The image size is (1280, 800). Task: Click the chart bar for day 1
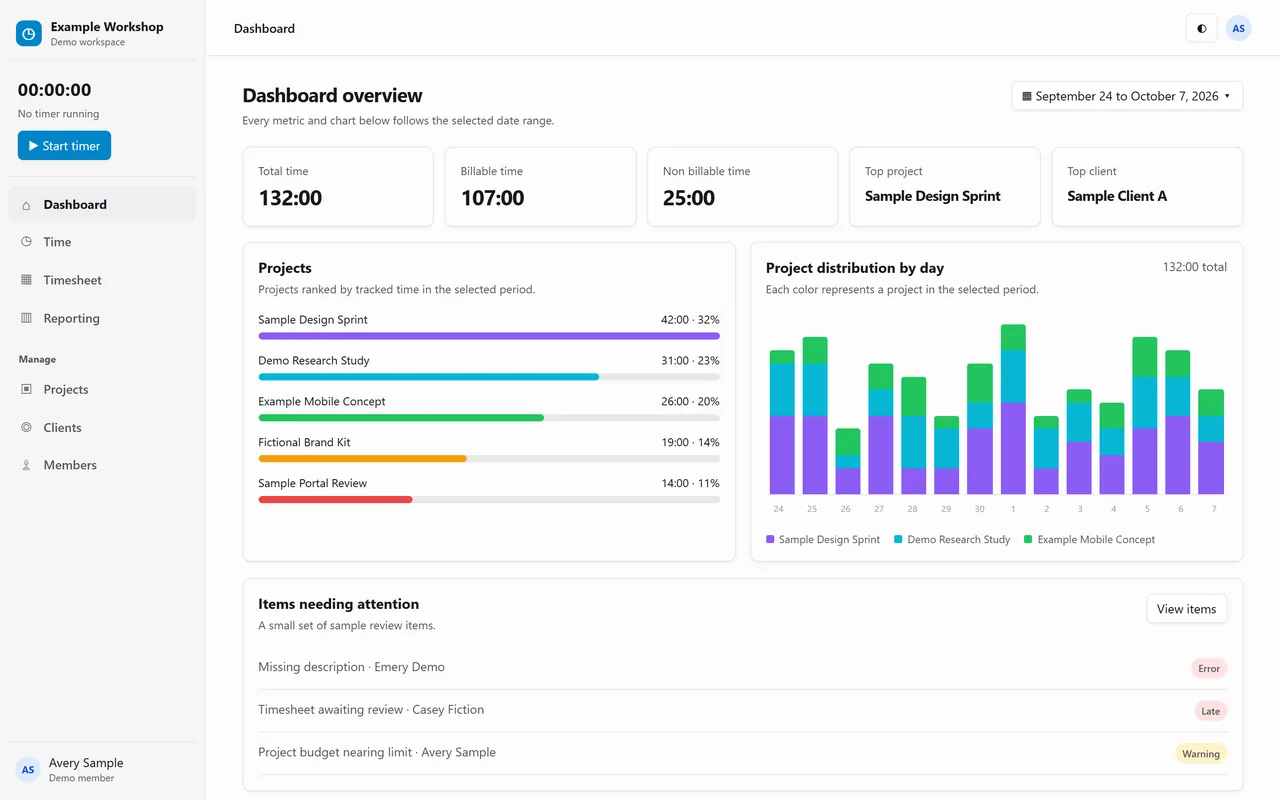(x=1013, y=409)
